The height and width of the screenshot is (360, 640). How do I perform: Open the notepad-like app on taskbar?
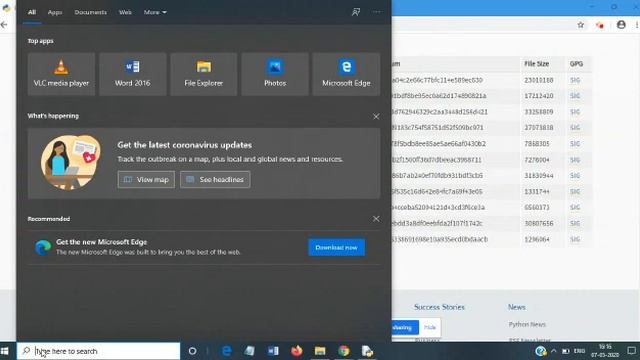(249, 351)
